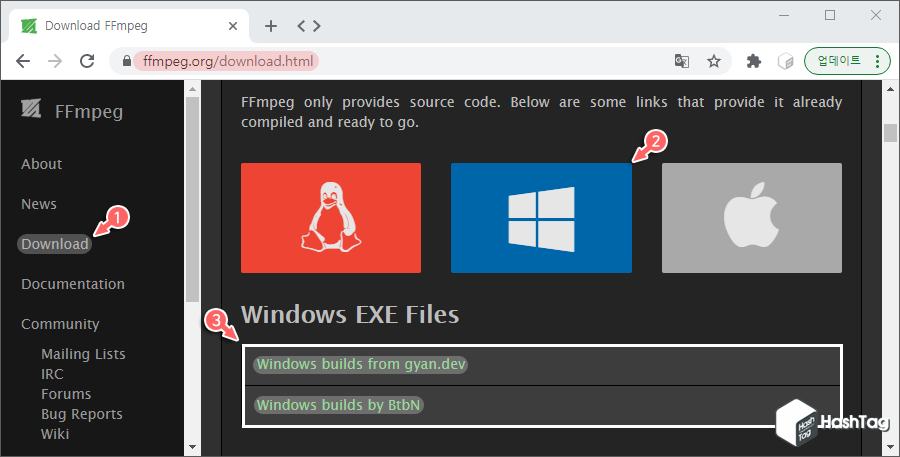Click sidebar scrollbar up arrow
This screenshot has height=457, width=900.
(x=192, y=89)
